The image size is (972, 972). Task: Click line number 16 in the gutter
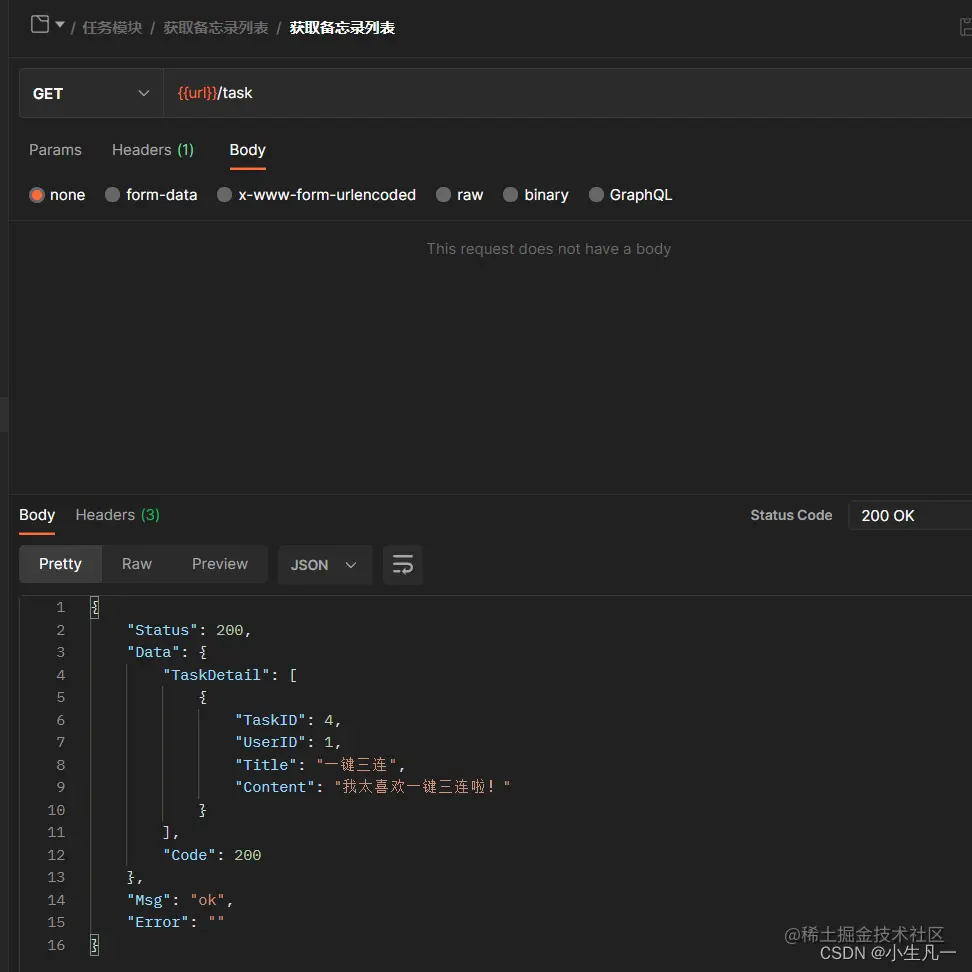(x=56, y=945)
